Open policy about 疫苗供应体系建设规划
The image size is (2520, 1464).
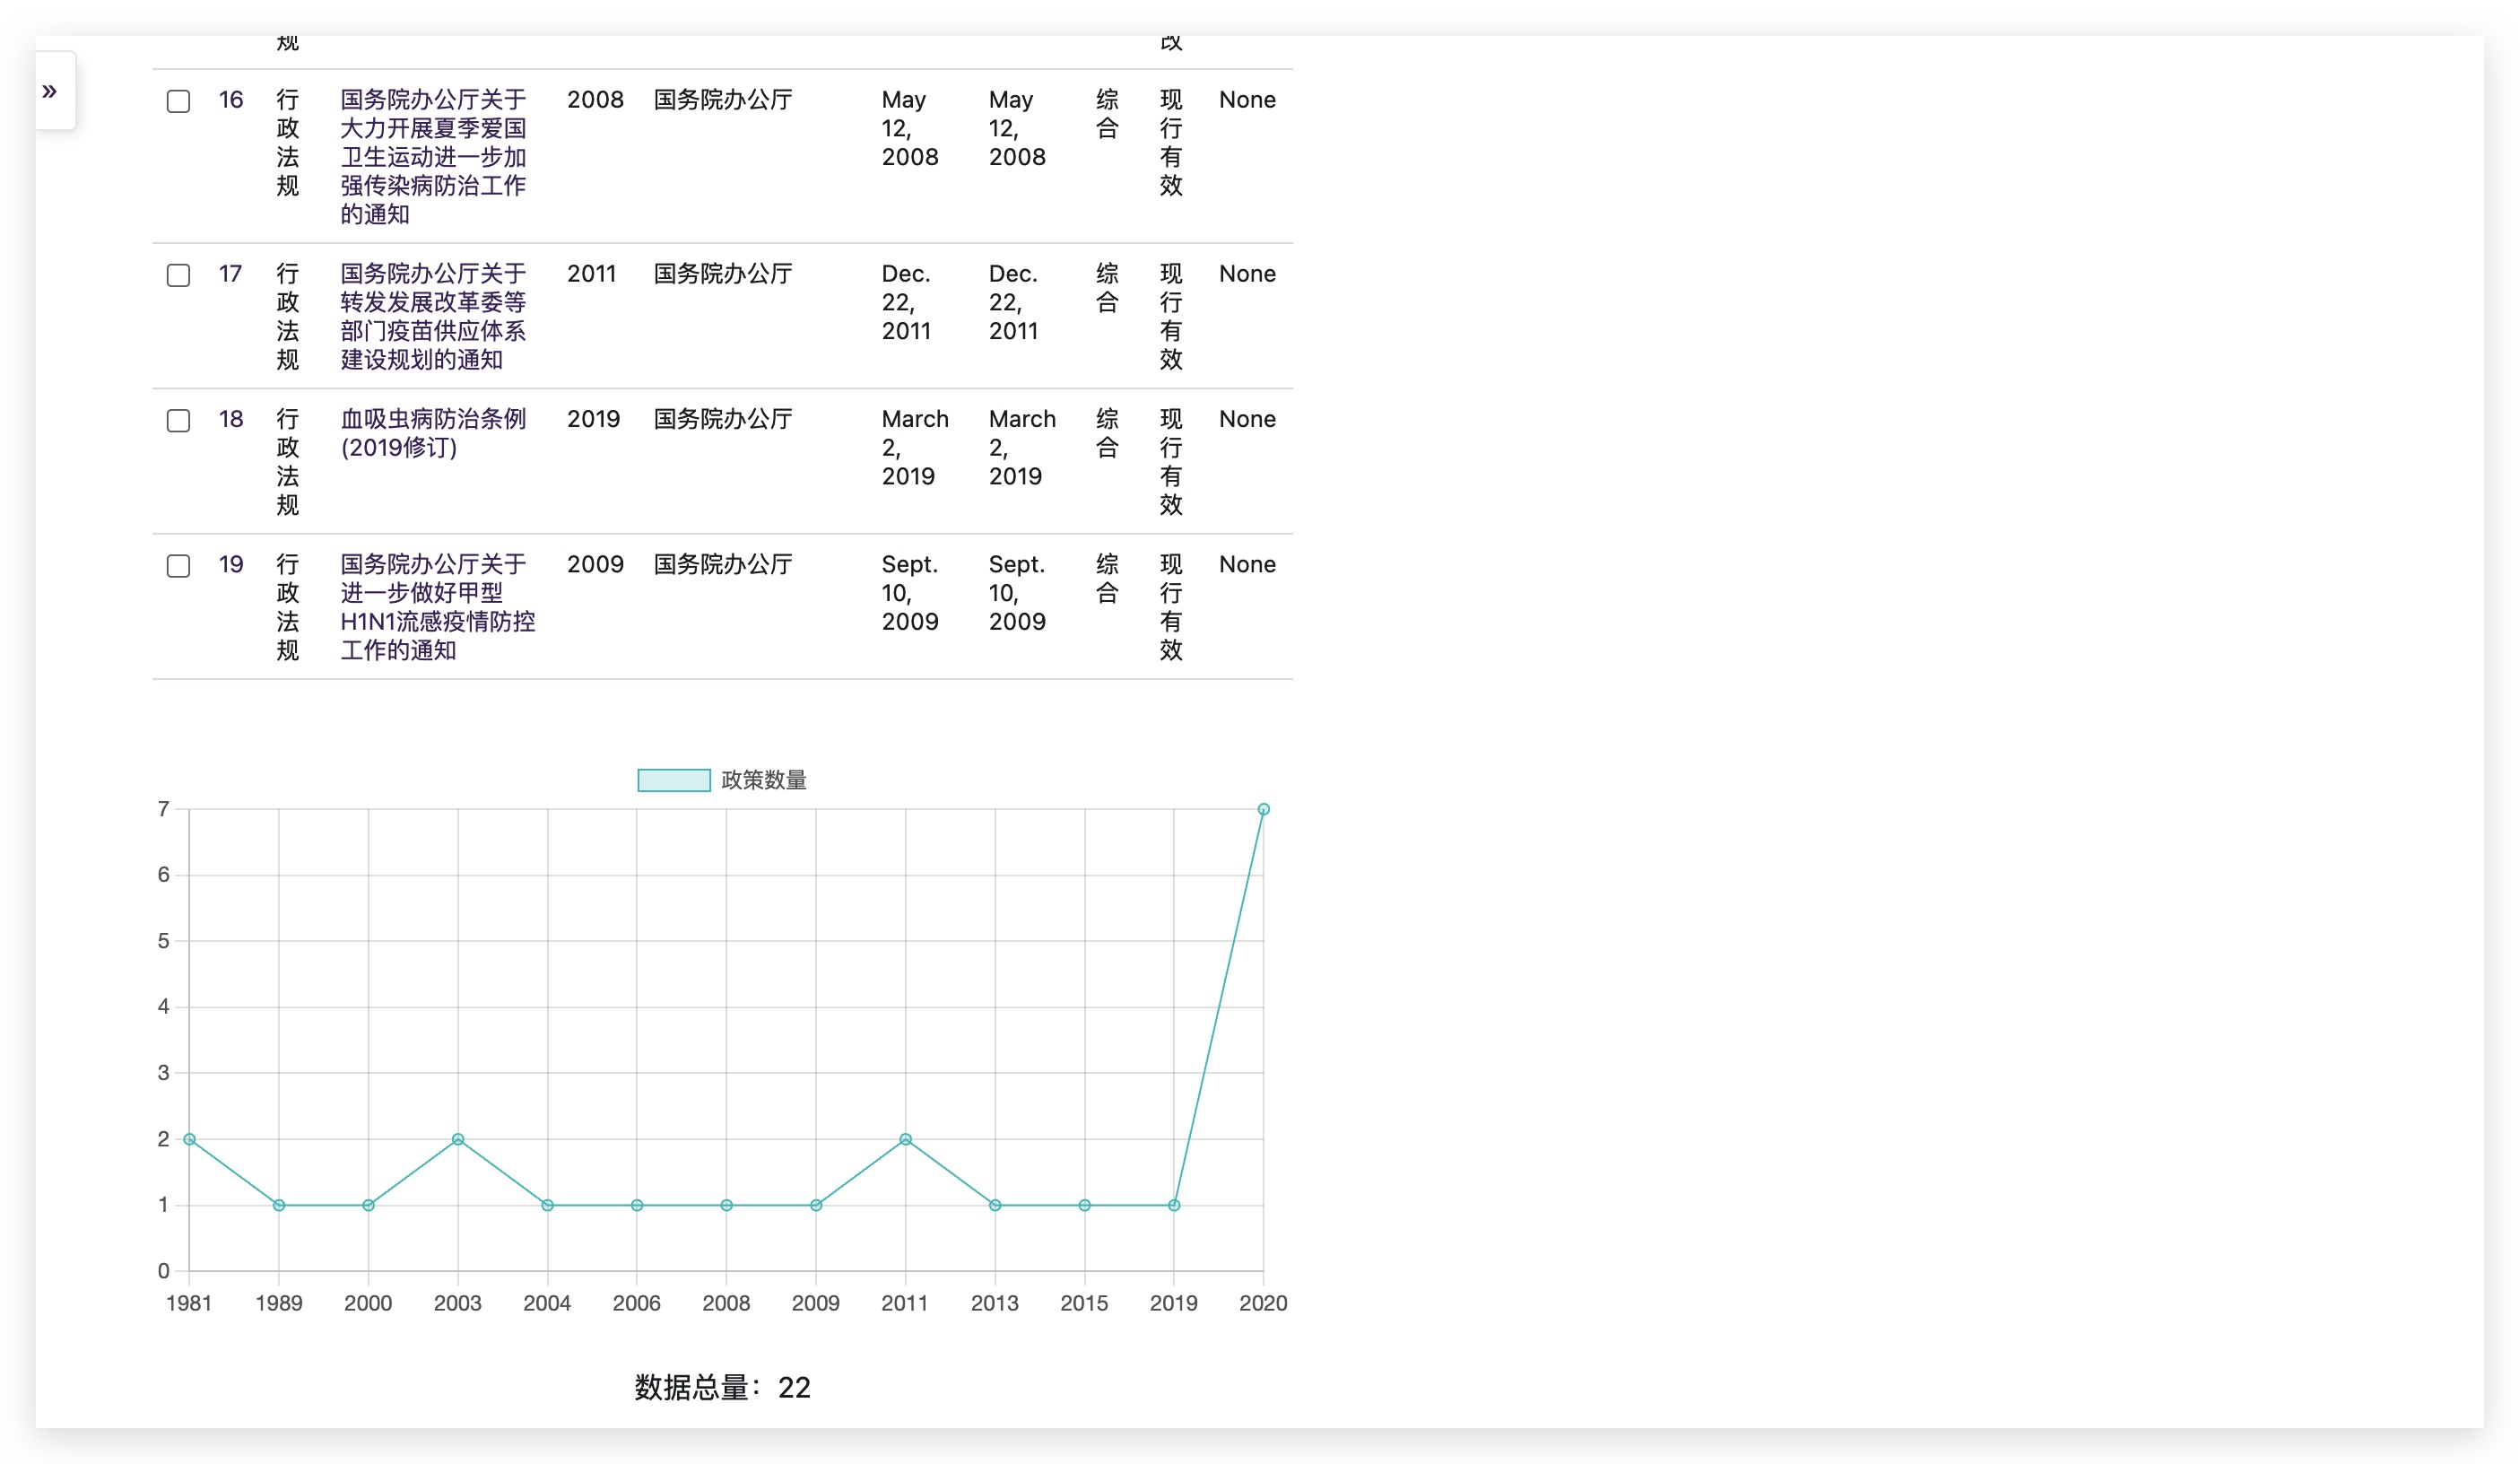(x=433, y=317)
